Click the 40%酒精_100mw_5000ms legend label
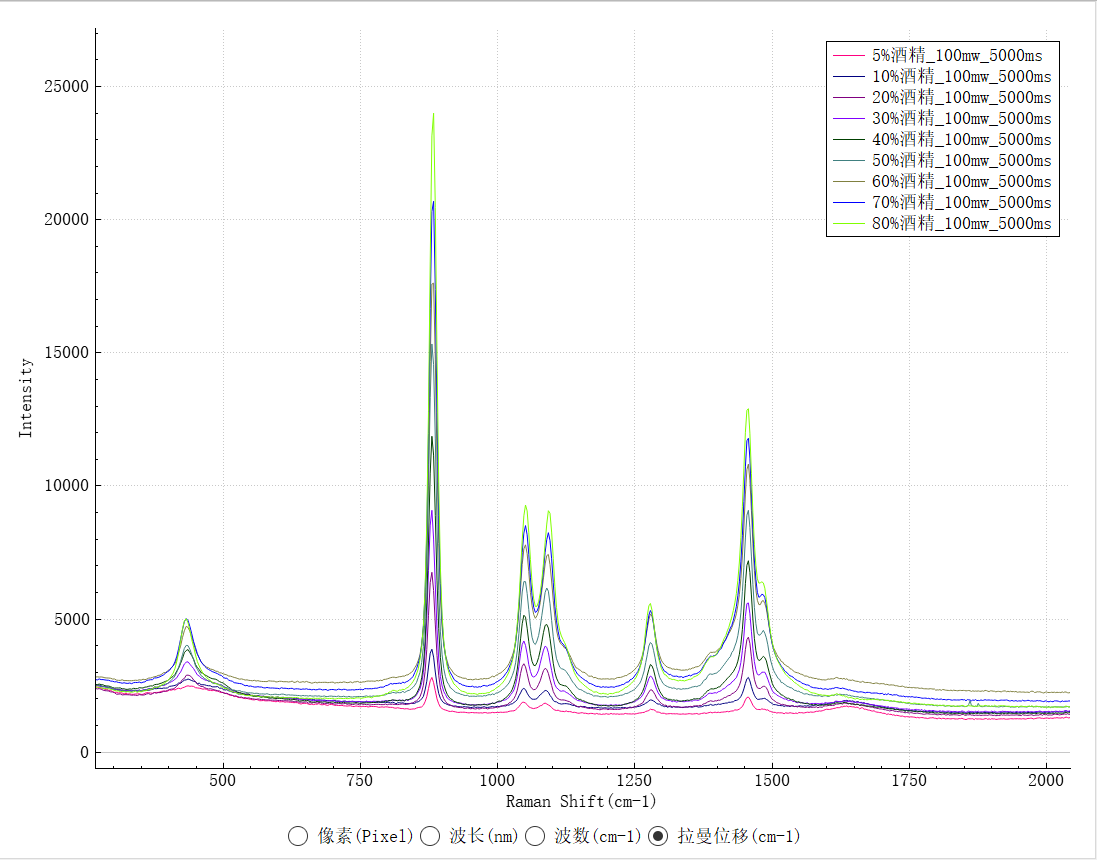Viewport: 1097px width, 860px height. tap(961, 139)
